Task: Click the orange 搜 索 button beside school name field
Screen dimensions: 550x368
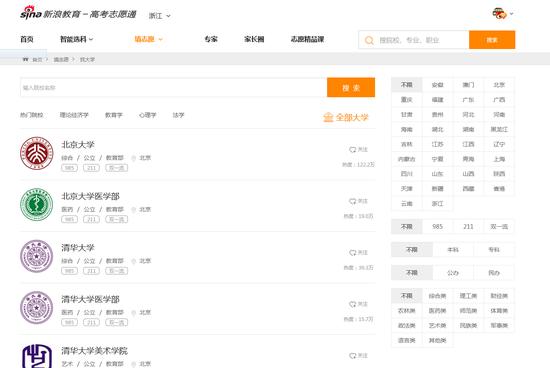Action: click(x=351, y=87)
